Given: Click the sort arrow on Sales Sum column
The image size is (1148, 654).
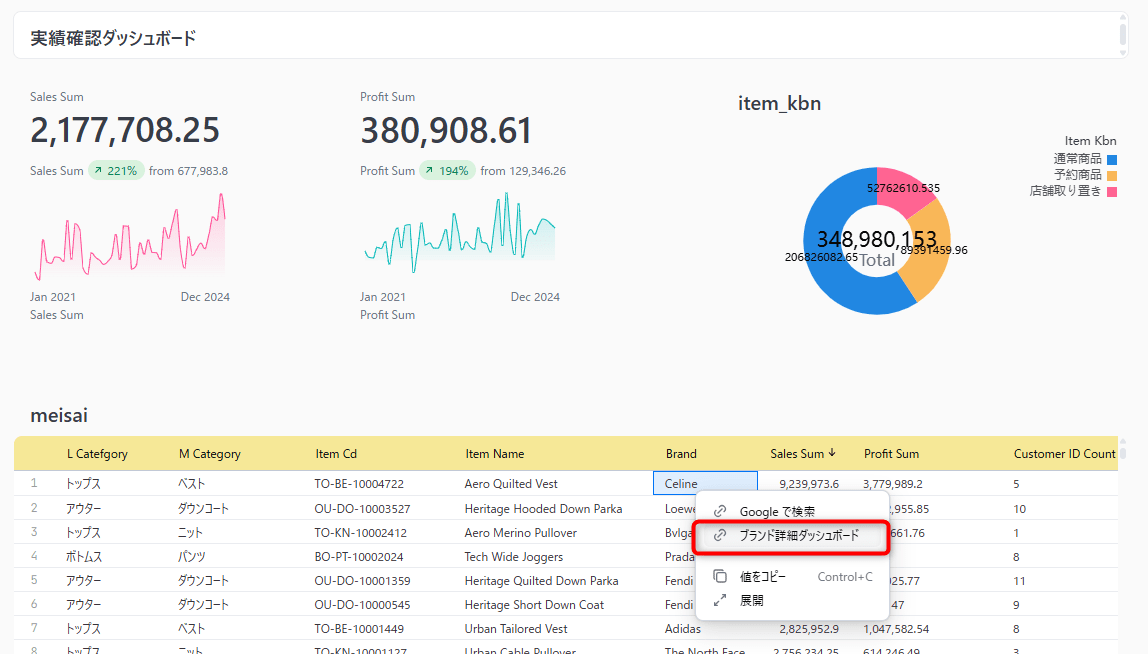Looking at the screenshot, I should (x=832, y=453).
